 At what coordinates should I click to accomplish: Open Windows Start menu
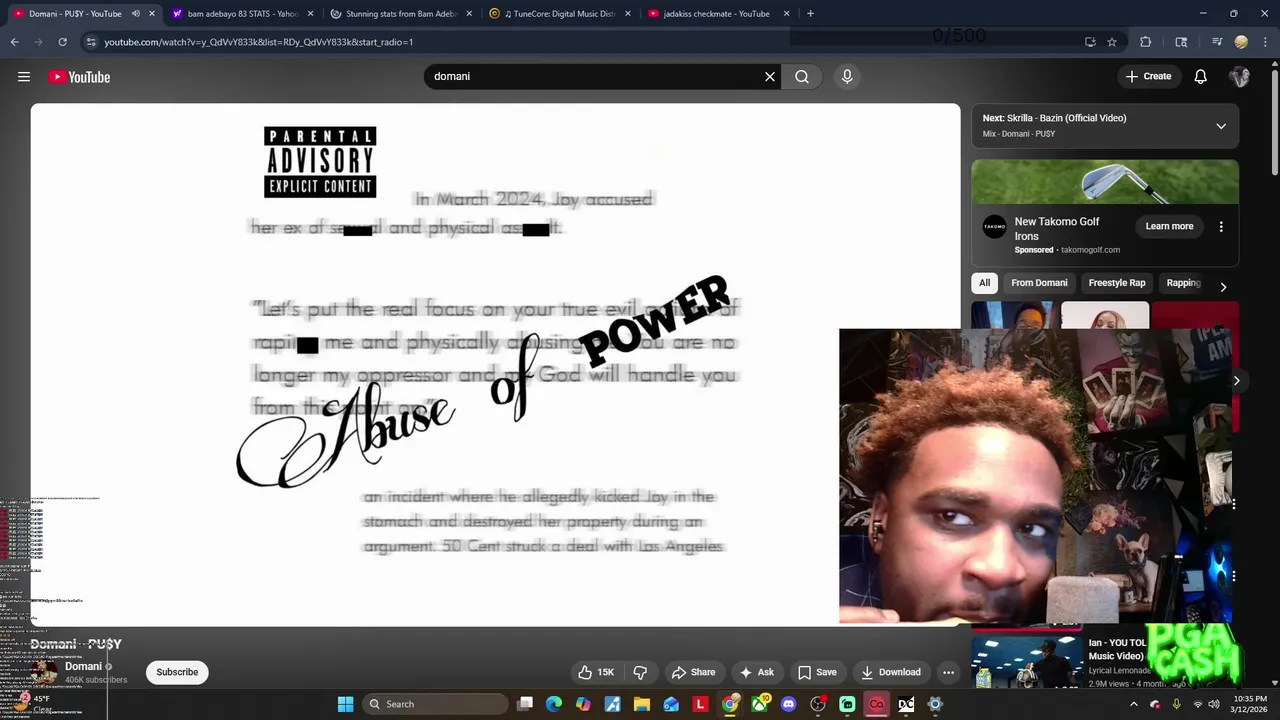(345, 704)
